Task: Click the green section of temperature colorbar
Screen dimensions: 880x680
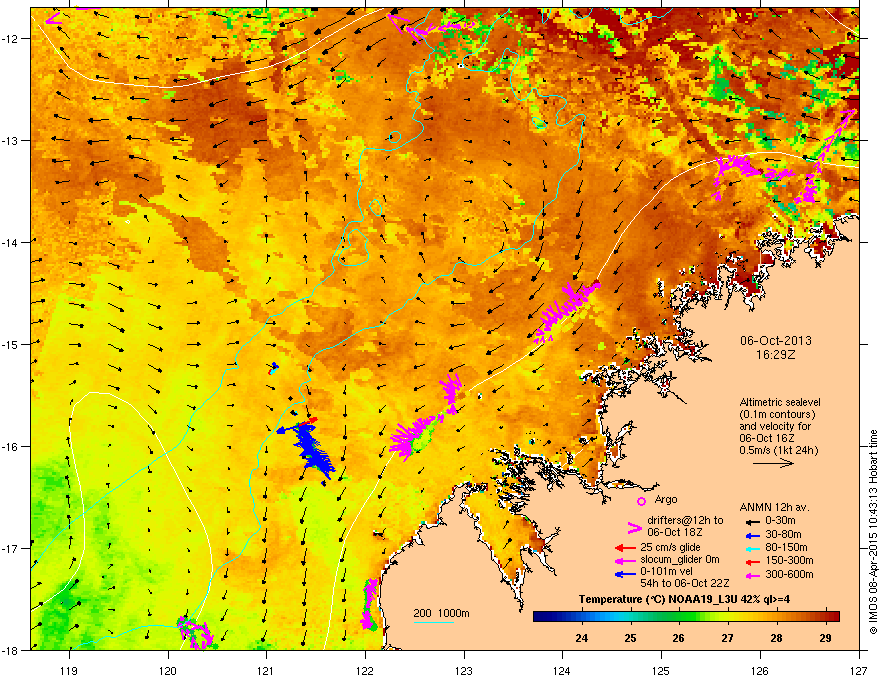Action: (680, 617)
